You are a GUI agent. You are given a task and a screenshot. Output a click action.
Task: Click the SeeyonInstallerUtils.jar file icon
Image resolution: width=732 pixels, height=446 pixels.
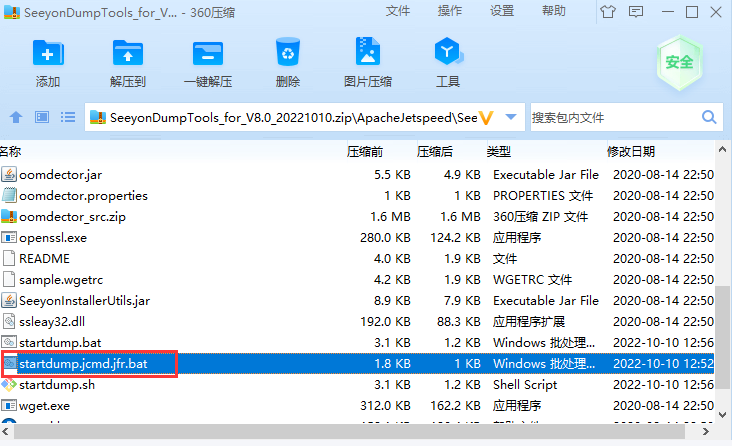tap(9, 300)
